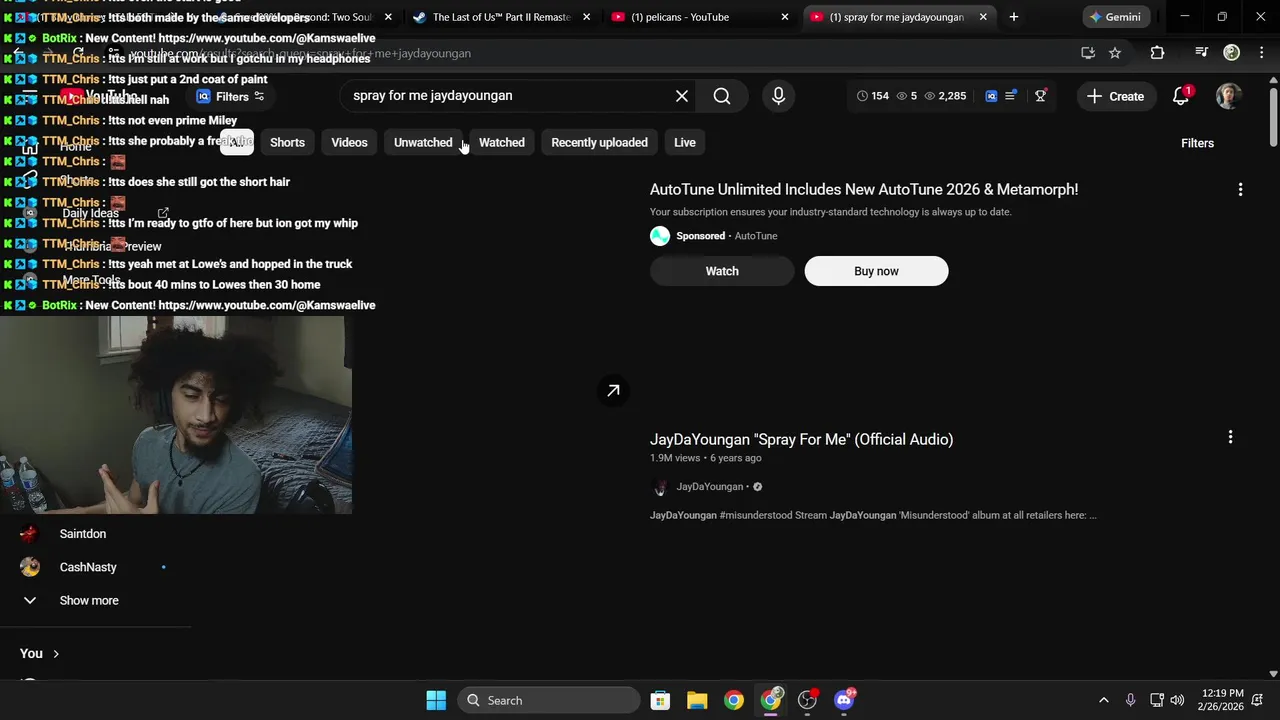
Task: Click the Create button
Action: 1116,97
